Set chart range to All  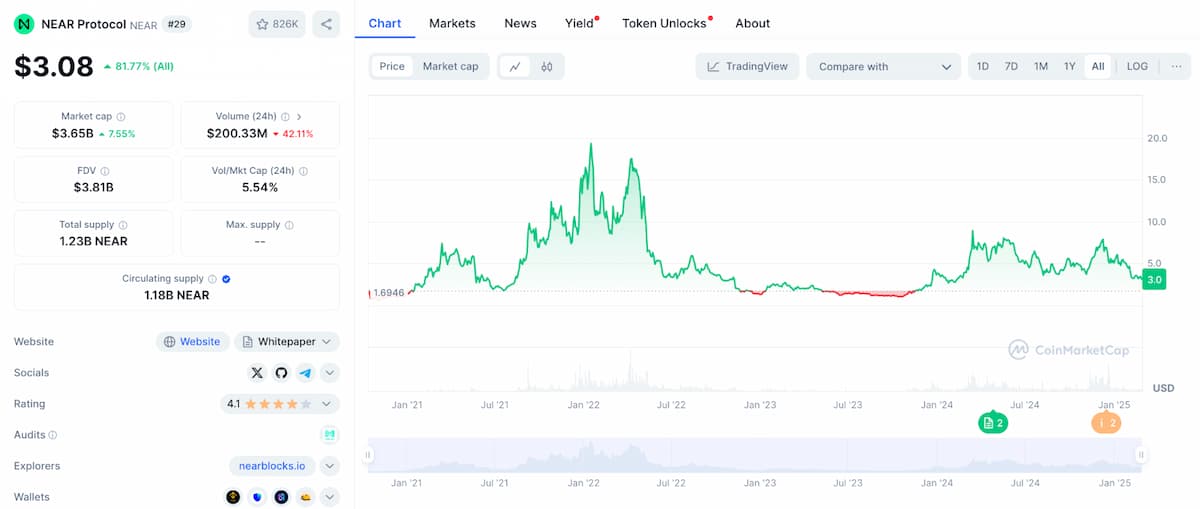tap(1098, 67)
